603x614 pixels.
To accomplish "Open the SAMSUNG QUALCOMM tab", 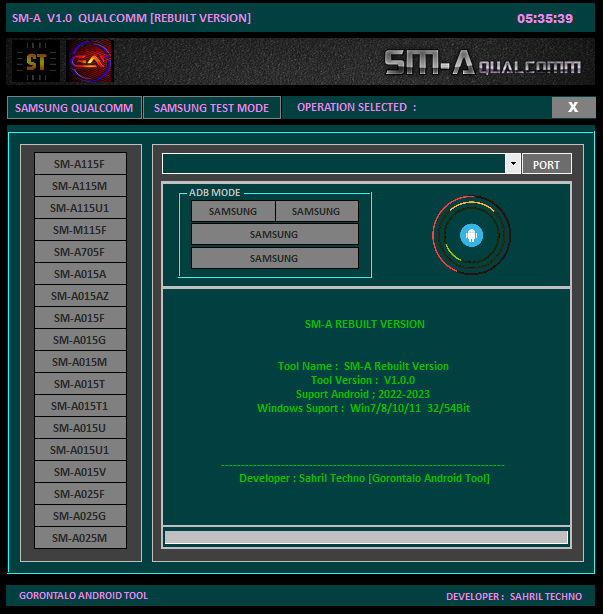I will click(74, 108).
